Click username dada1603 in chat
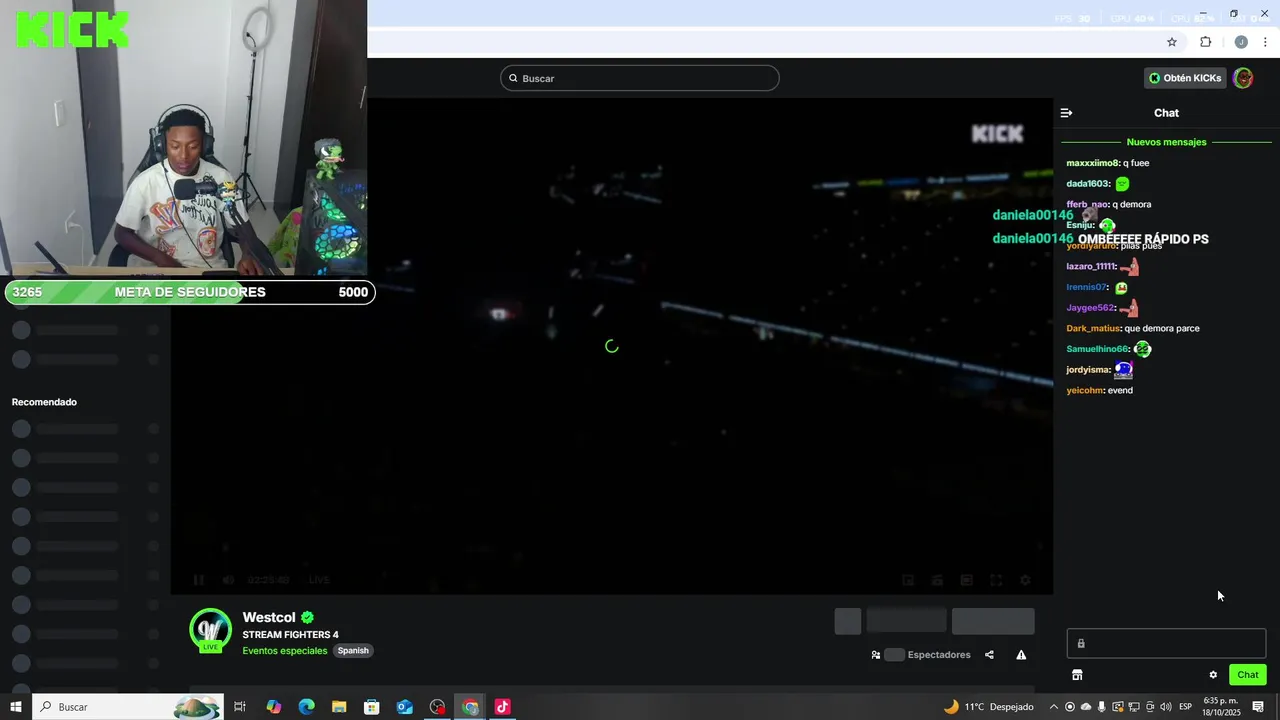This screenshot has width=1280, height=720. pos(1088,184)
